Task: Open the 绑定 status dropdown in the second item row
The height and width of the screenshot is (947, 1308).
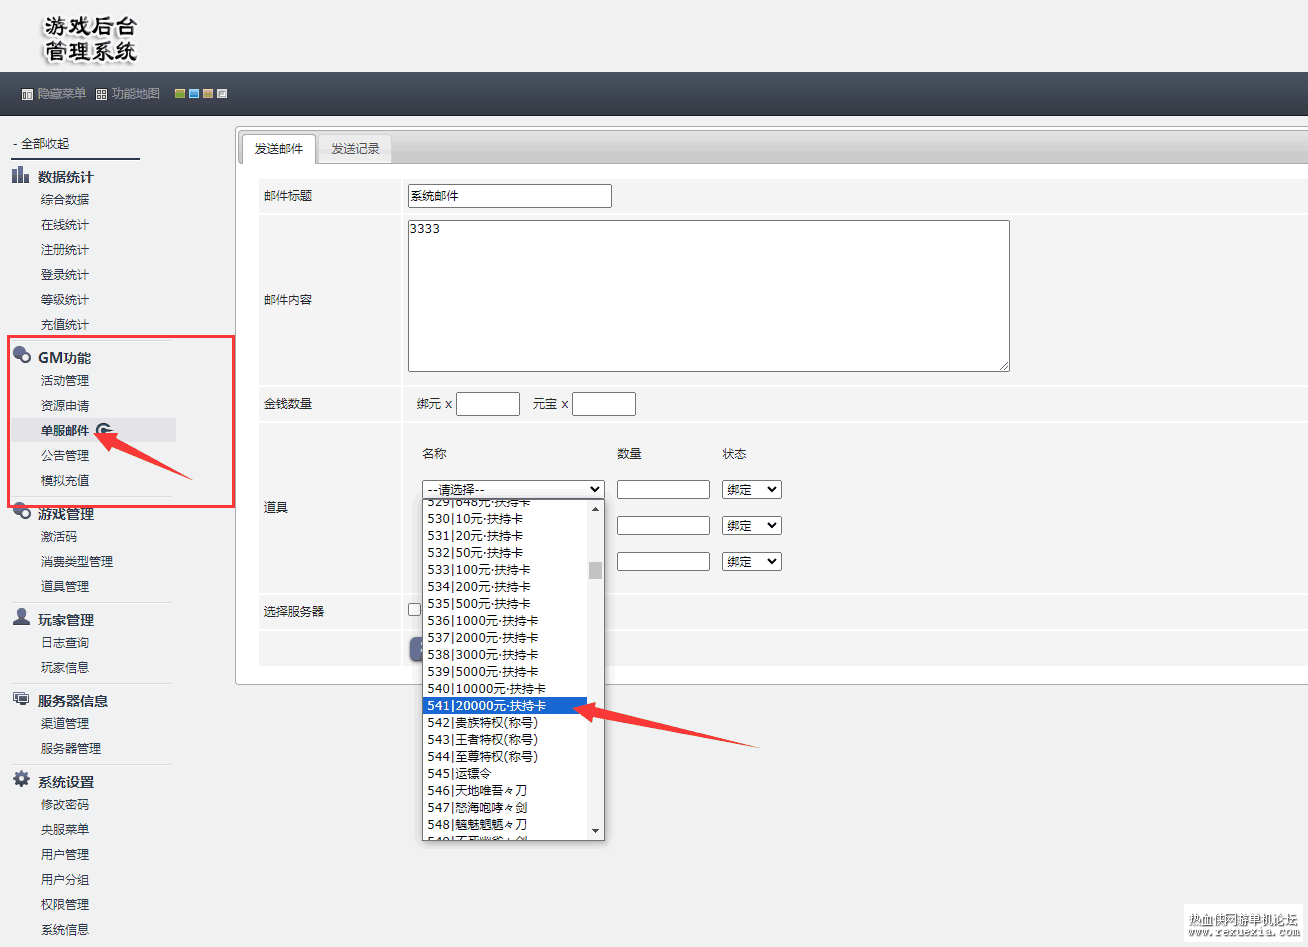Action: [x=751, y=525]
